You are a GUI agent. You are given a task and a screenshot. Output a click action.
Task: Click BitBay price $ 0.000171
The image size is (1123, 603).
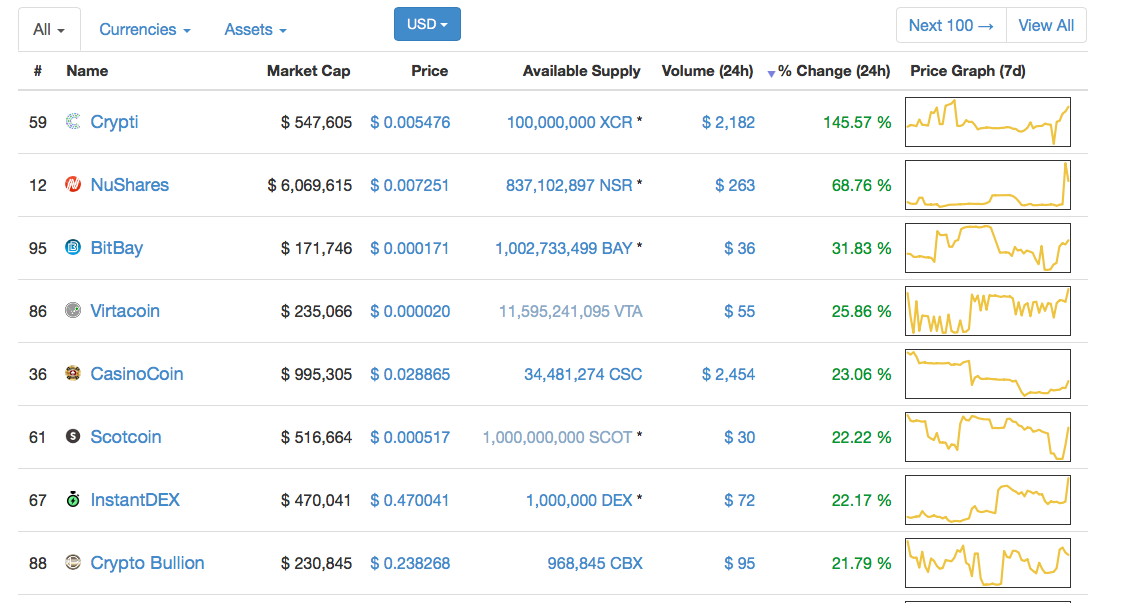[410, 249]
